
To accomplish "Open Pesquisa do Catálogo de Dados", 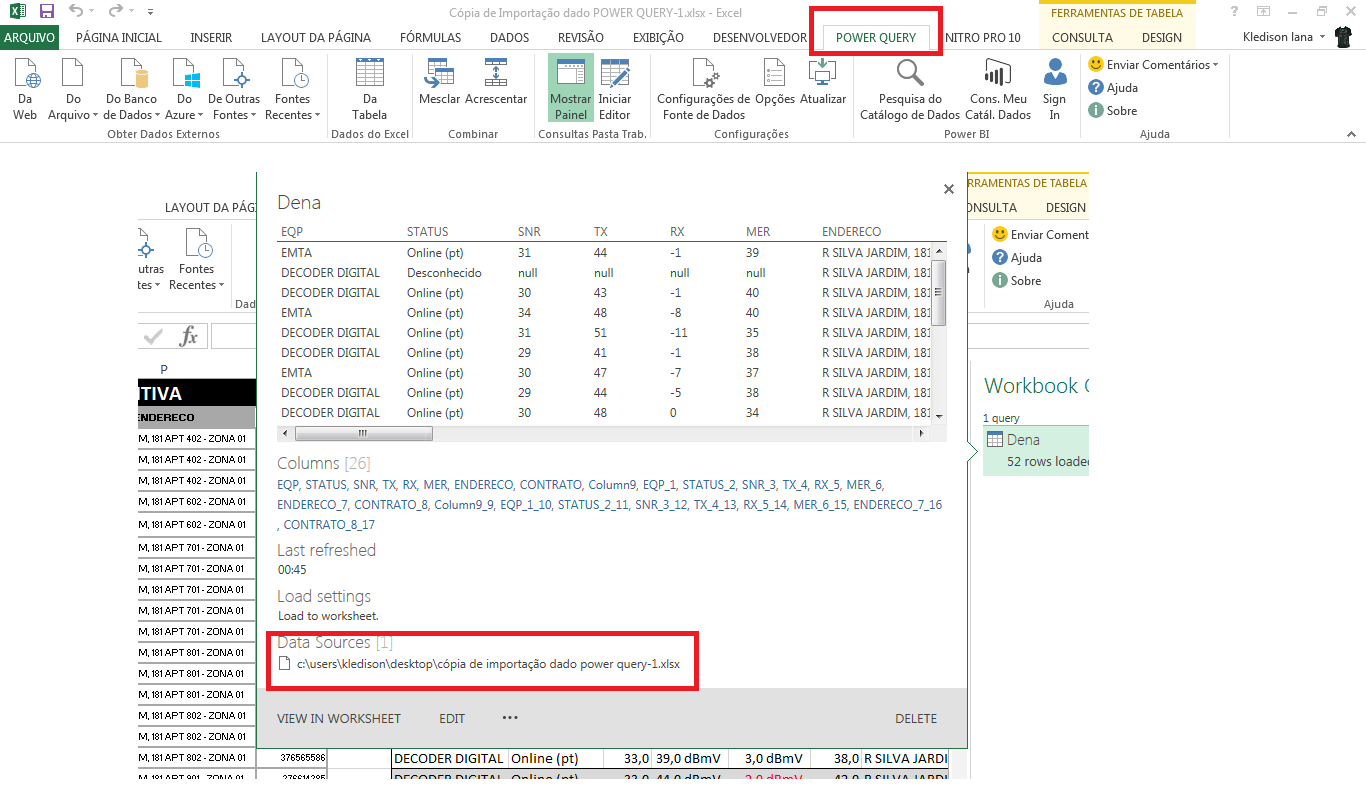I will pyautogui.click(x=910, y=90).
